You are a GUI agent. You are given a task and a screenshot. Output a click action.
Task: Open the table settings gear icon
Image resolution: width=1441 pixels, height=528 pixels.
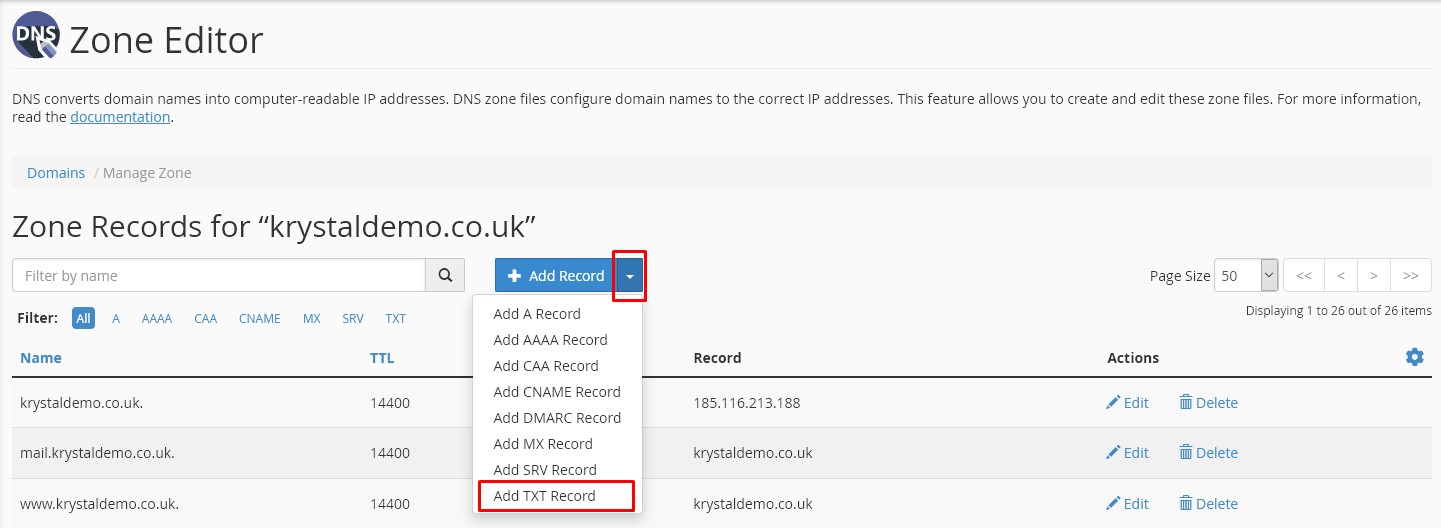click(1414, 357)
